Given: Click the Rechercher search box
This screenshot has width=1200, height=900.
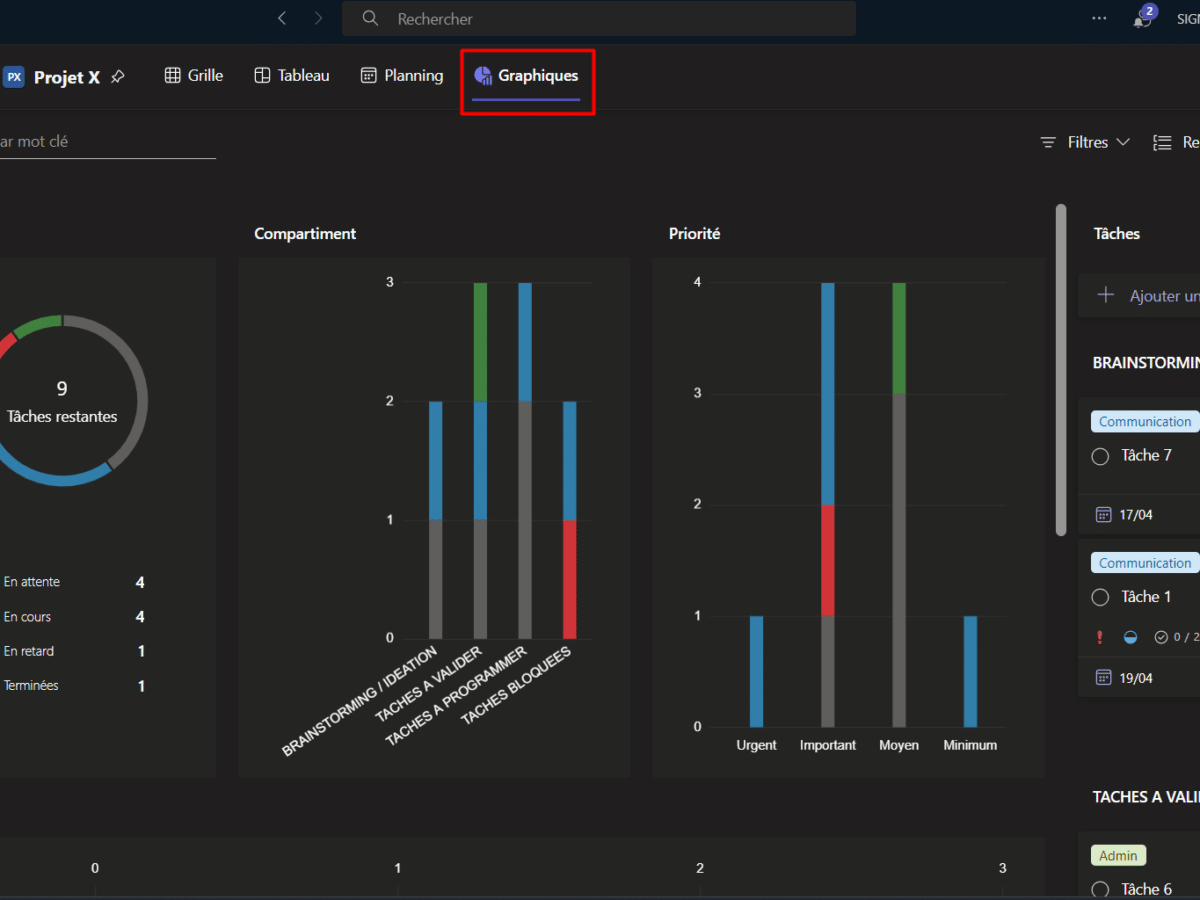Looking at the screenshot, I should pos(598,19).
